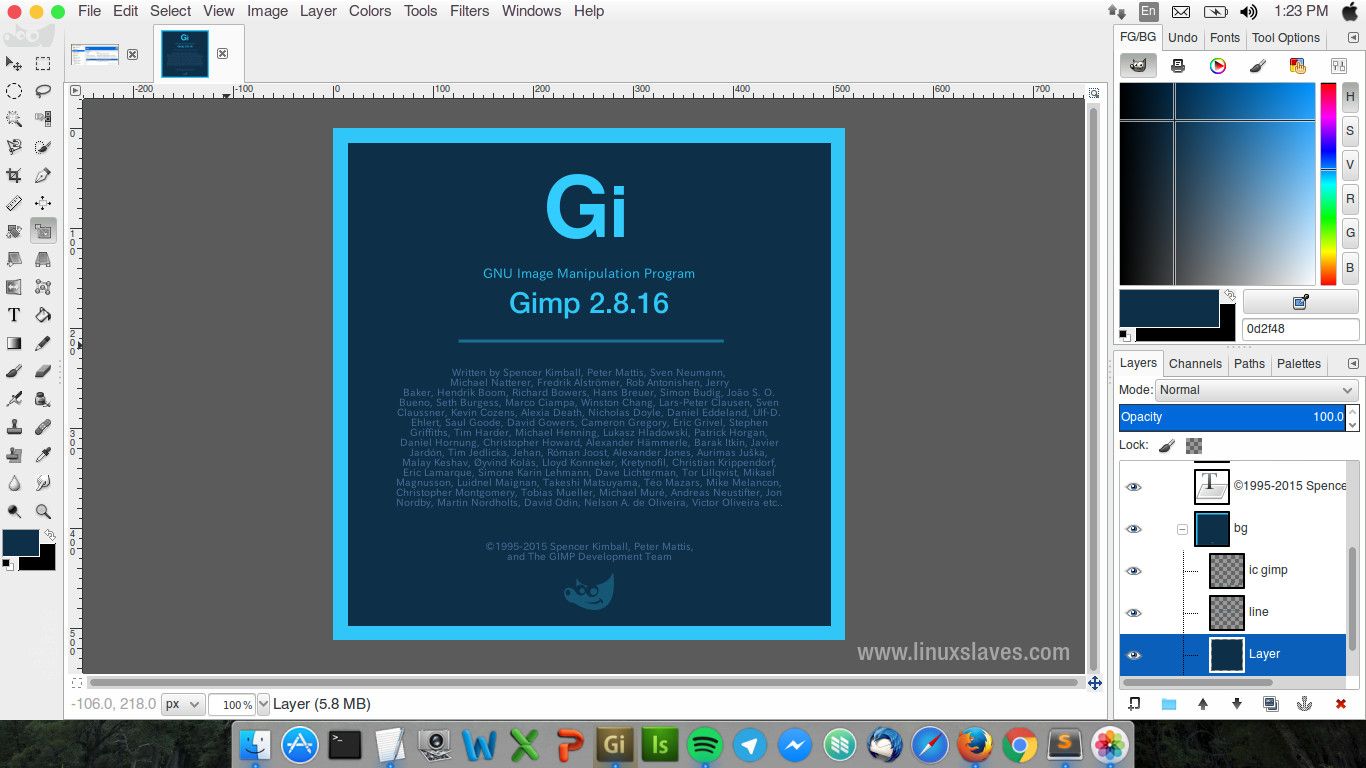Click the Paths pen tool
Image resolution: width=1366 pixels, height=768 pixels.
pyautogui.click(x=43, y=175)
